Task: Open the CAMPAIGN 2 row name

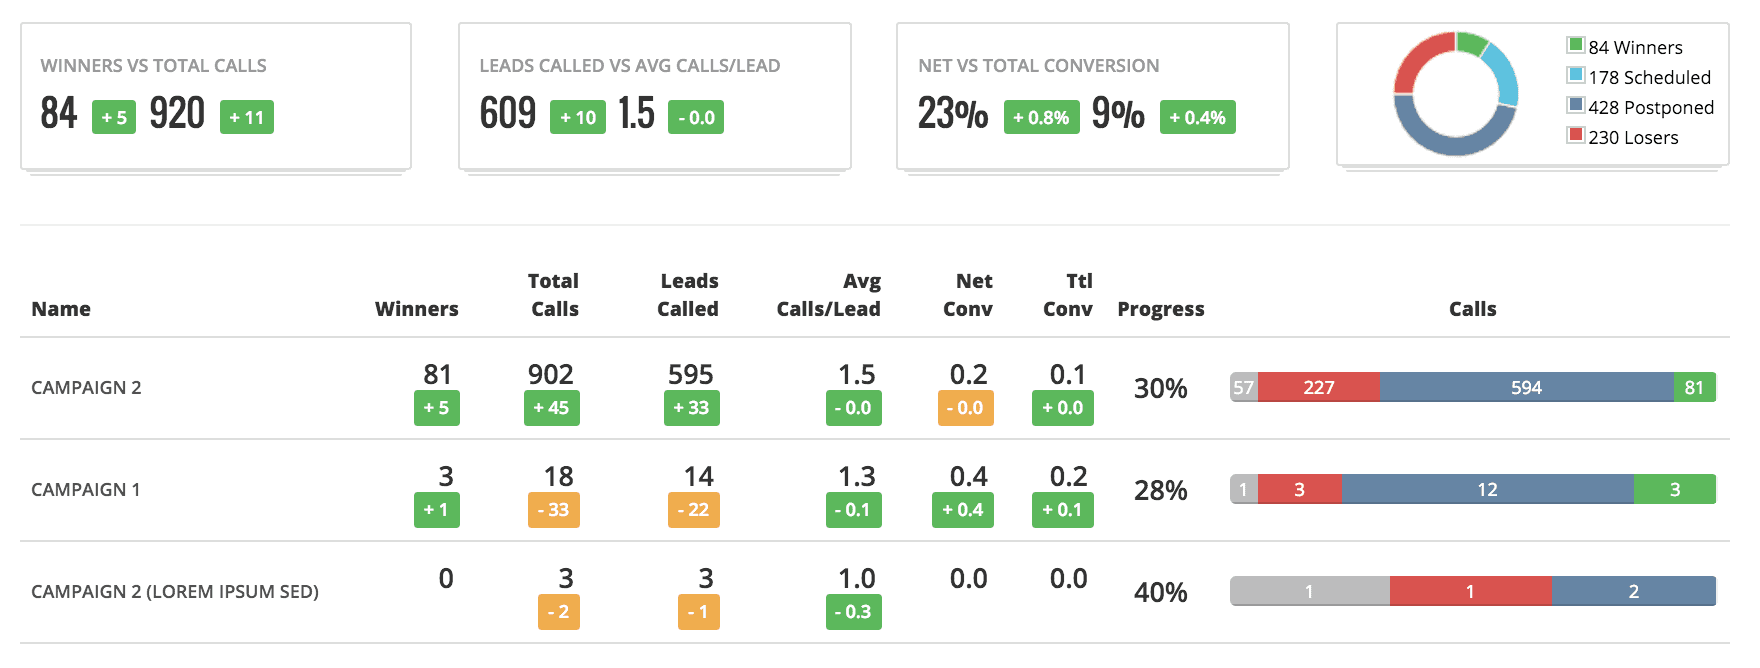Action: point(86,388)
